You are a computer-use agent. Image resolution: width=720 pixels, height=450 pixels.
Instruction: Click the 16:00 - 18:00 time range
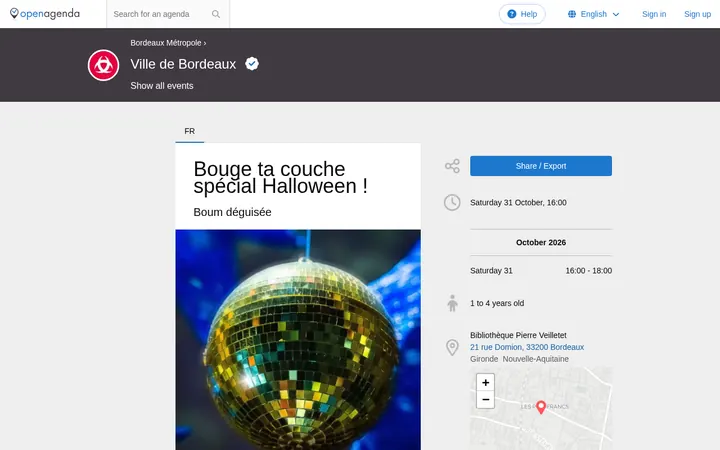point(589,271)
